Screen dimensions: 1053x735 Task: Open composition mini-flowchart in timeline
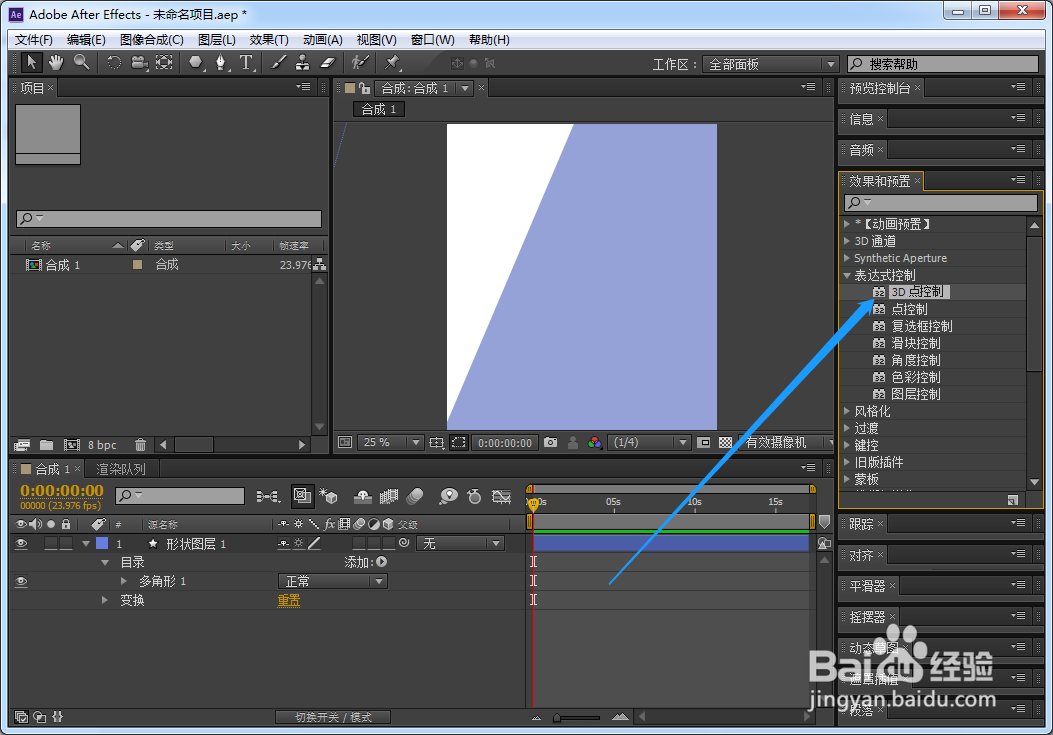point(268,496)
